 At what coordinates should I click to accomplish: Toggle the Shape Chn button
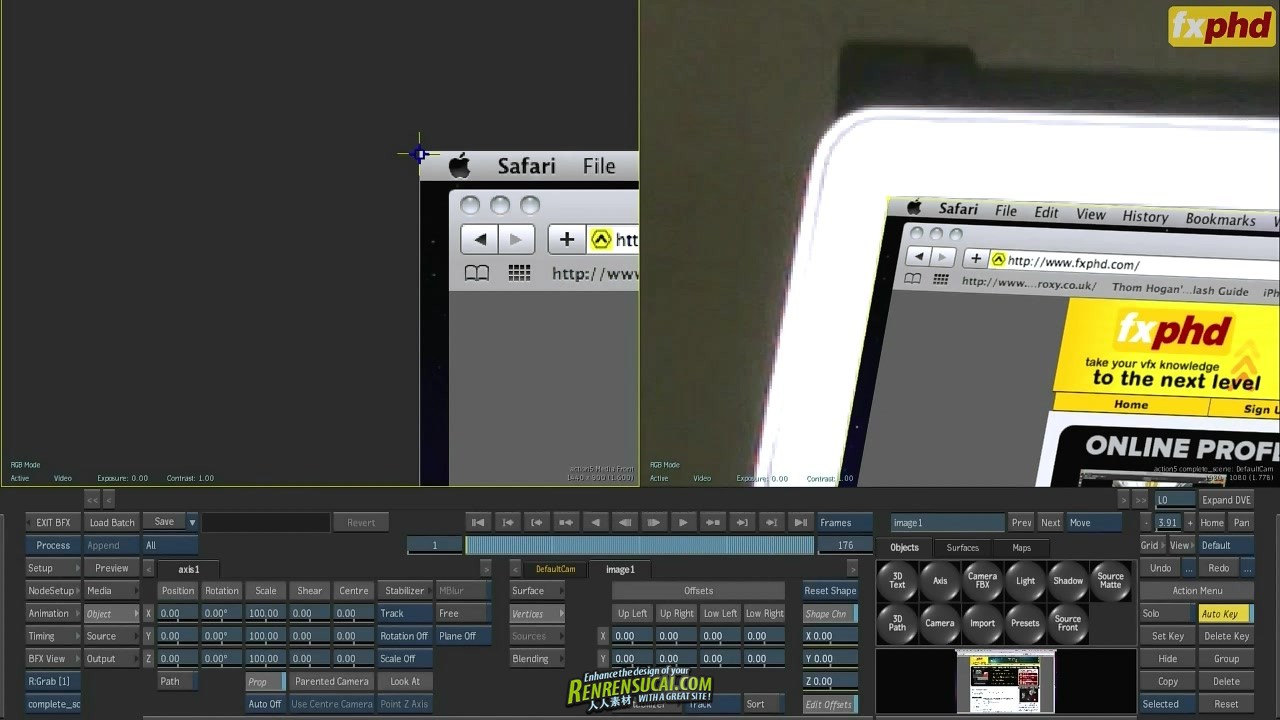click(x=830, y=614)
